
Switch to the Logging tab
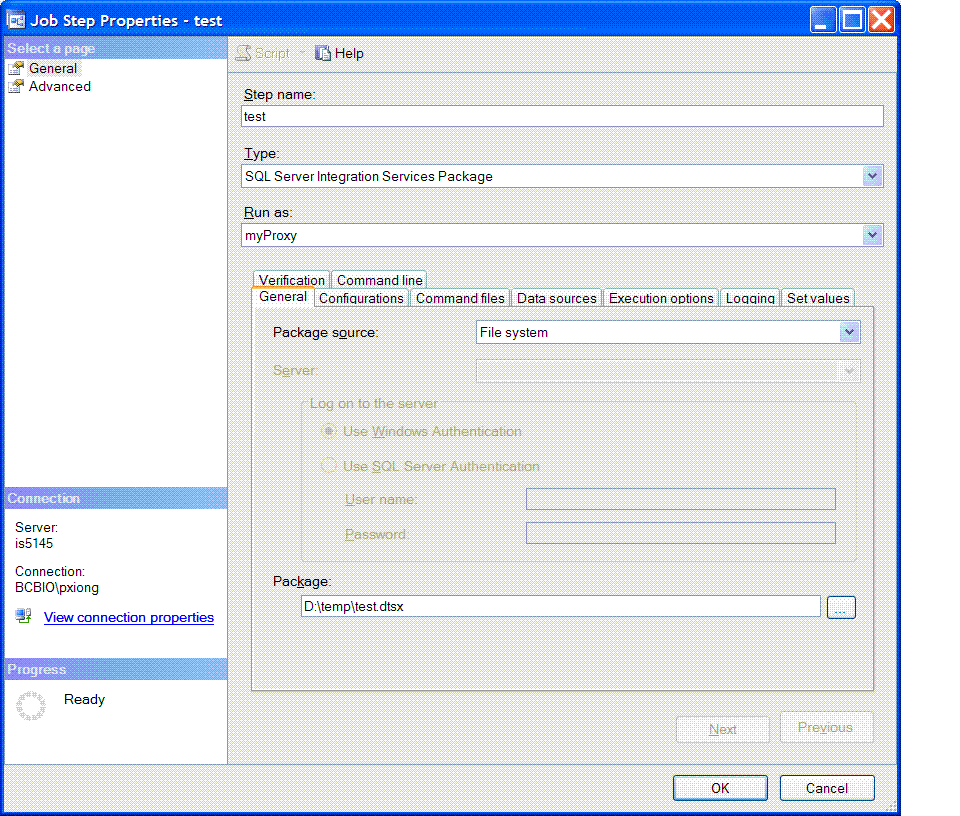pyautogui.click(x=750, y=298)
